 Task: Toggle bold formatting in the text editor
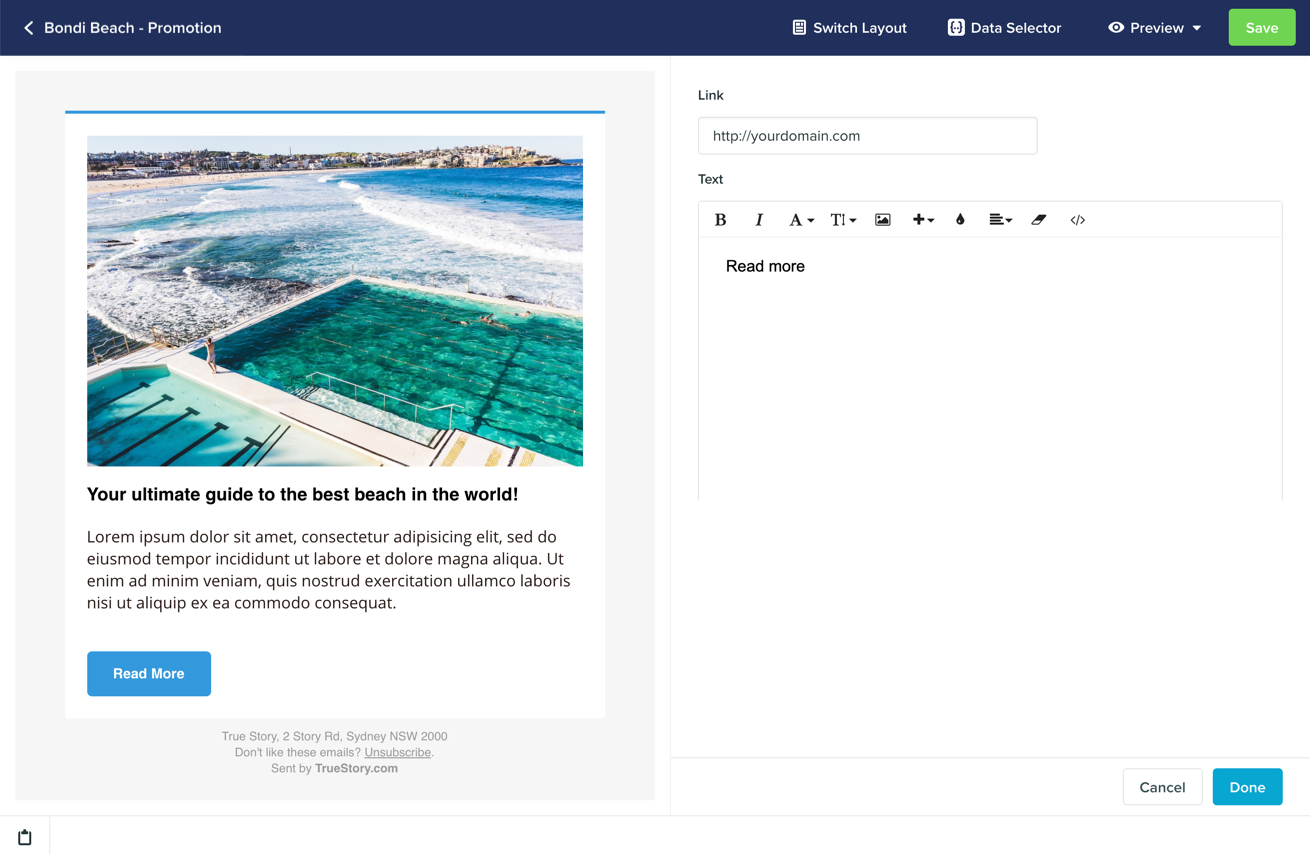tap(720, 220)
